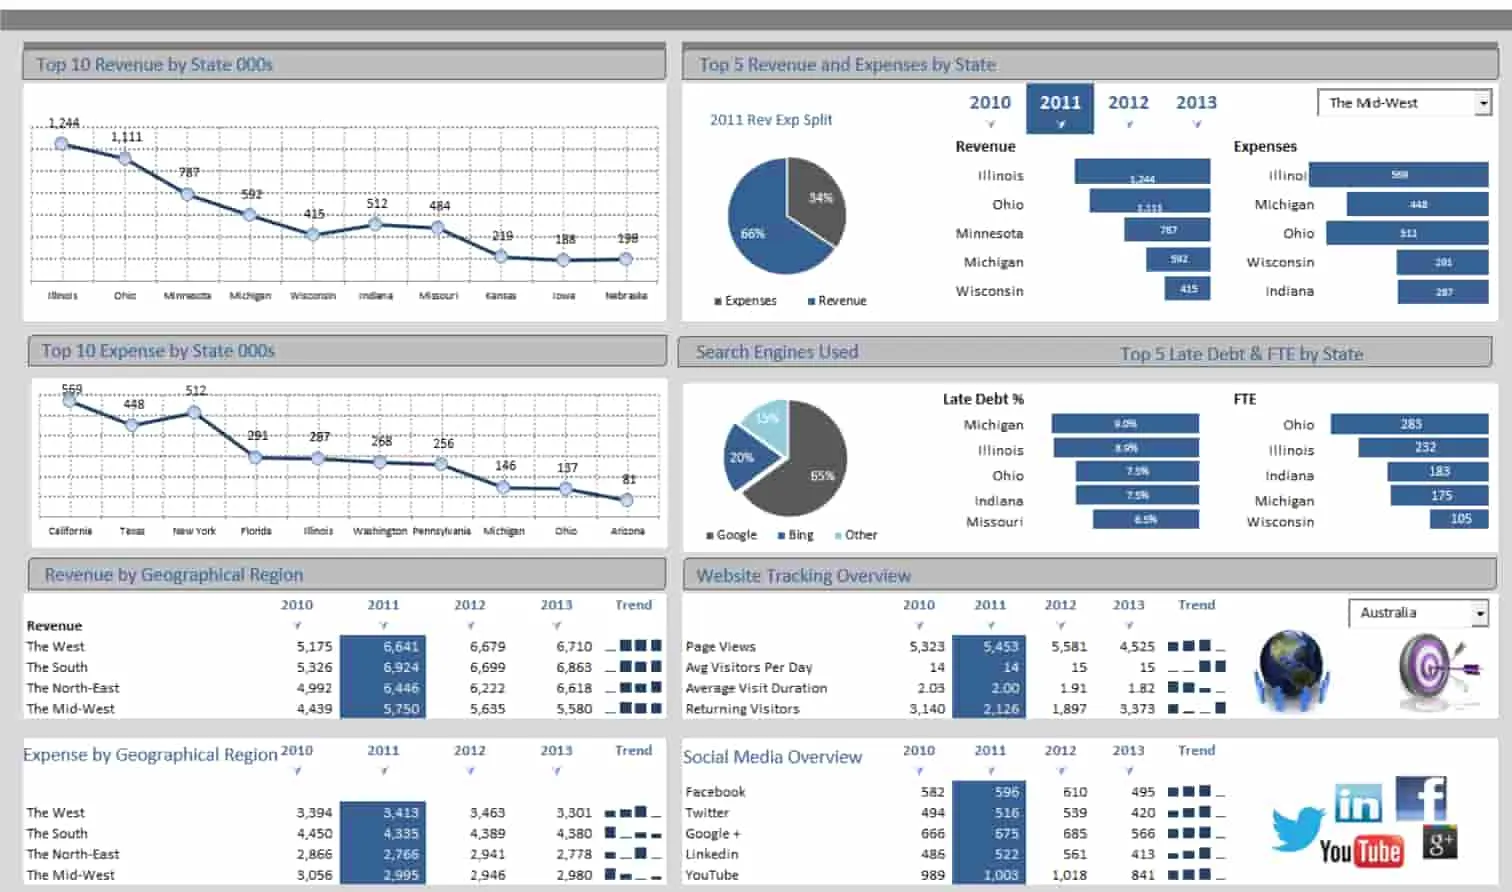This screenshot has width=1512, height=892.
Task: Click the YouTube logo icon
Action: click(1360, 852)
